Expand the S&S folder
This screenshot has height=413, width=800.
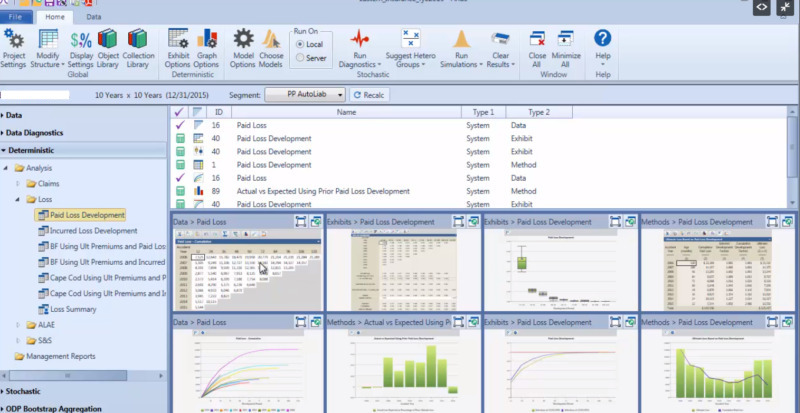18,341
